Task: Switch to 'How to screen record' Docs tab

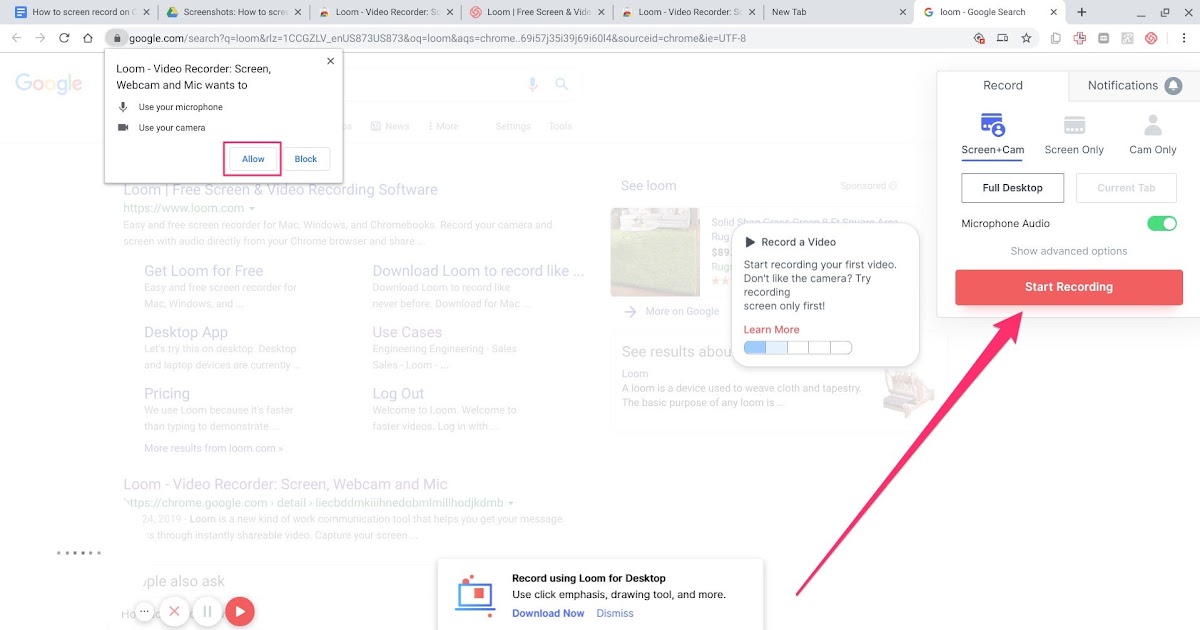Action: pyautogui.click(x=80, y=12)
